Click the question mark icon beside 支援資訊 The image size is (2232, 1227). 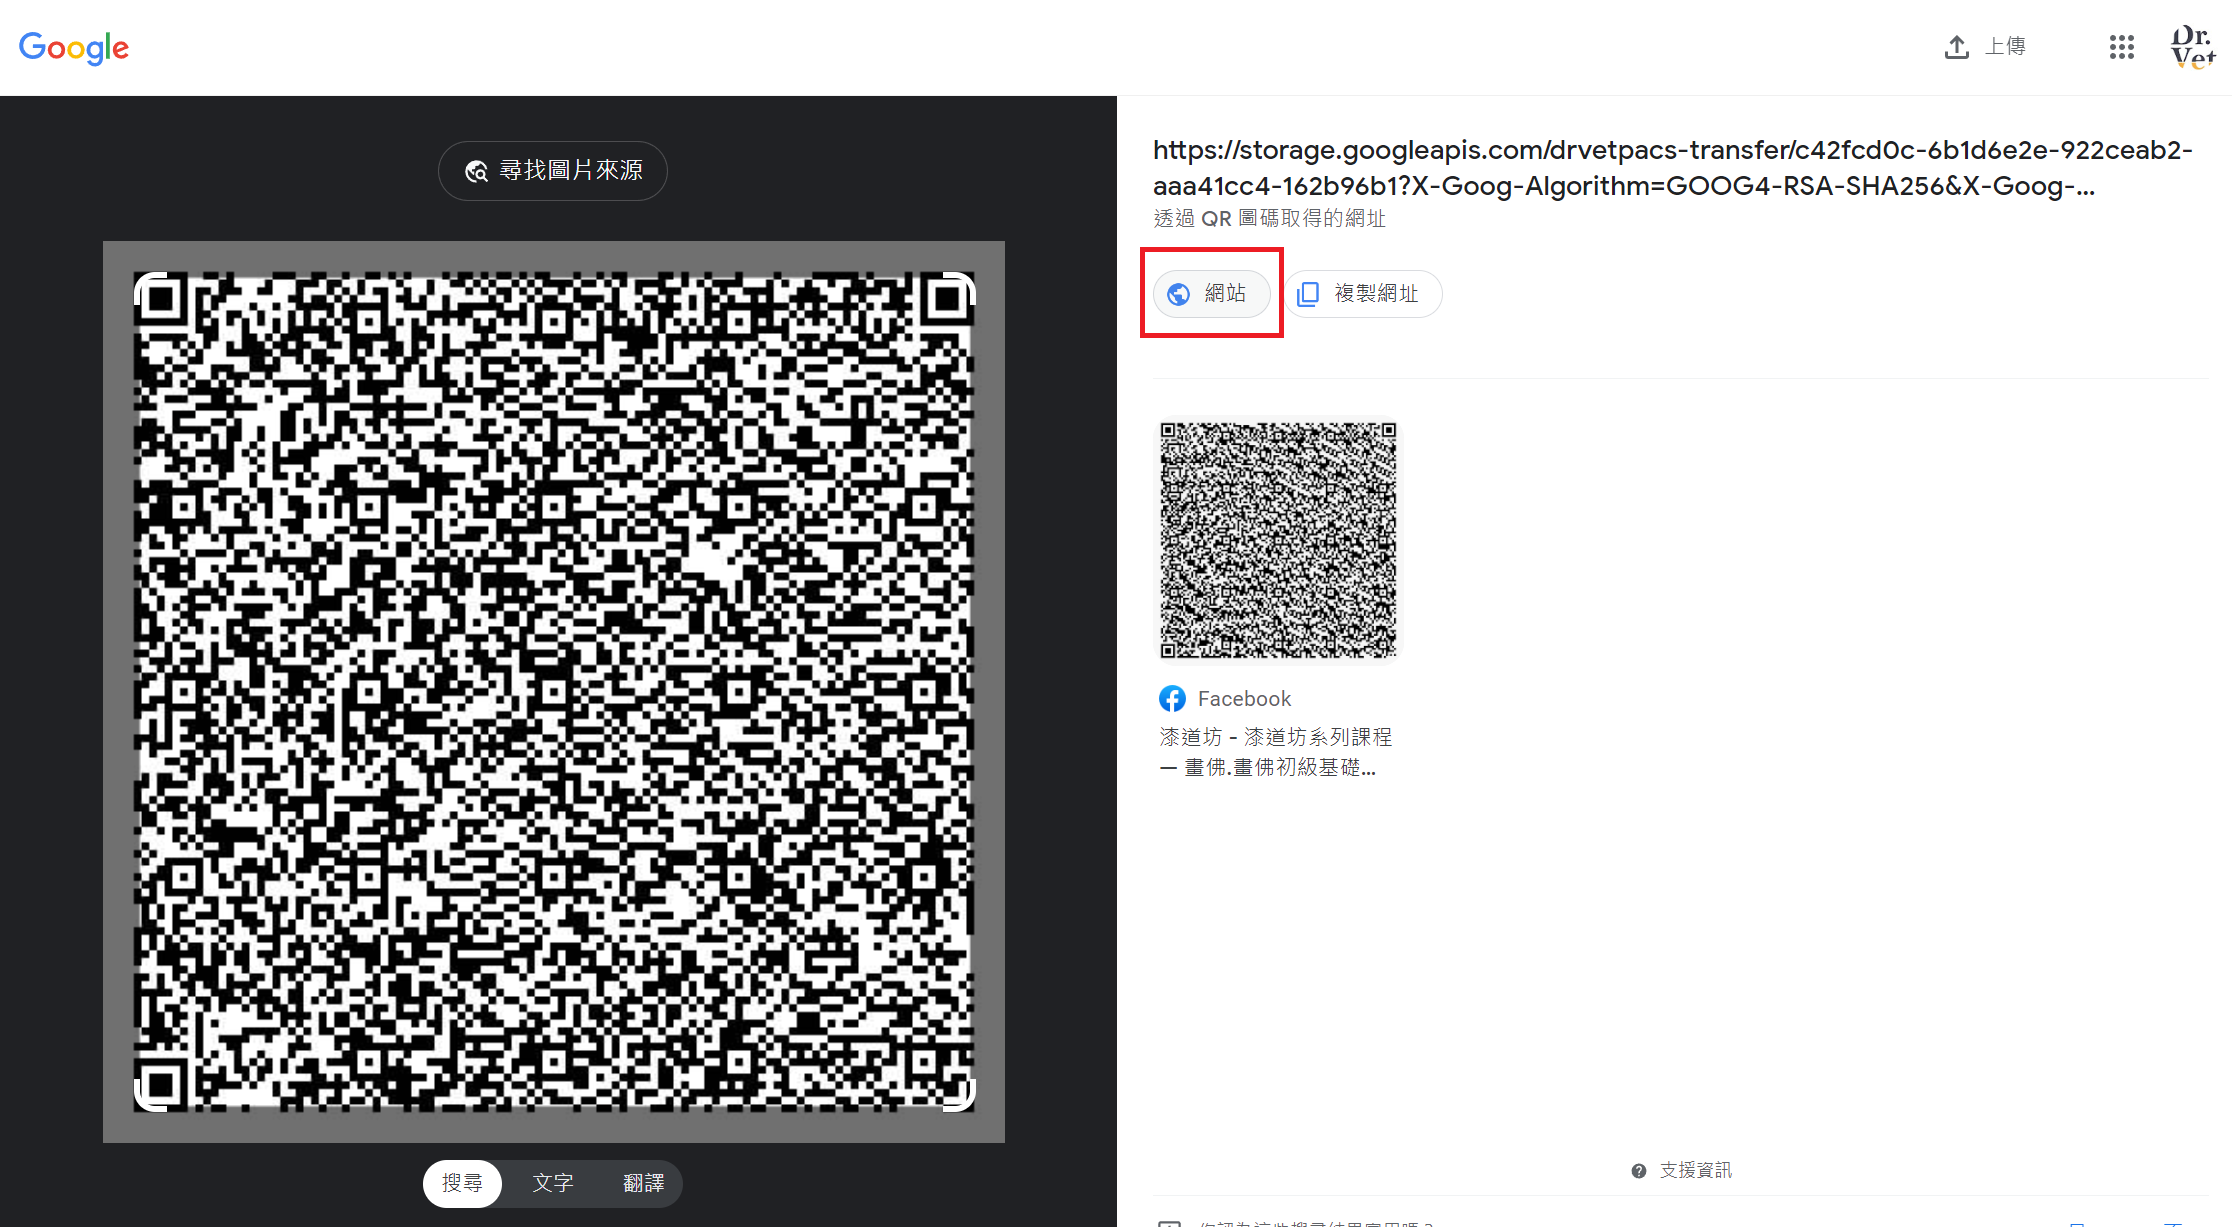click(1639, 1171)
